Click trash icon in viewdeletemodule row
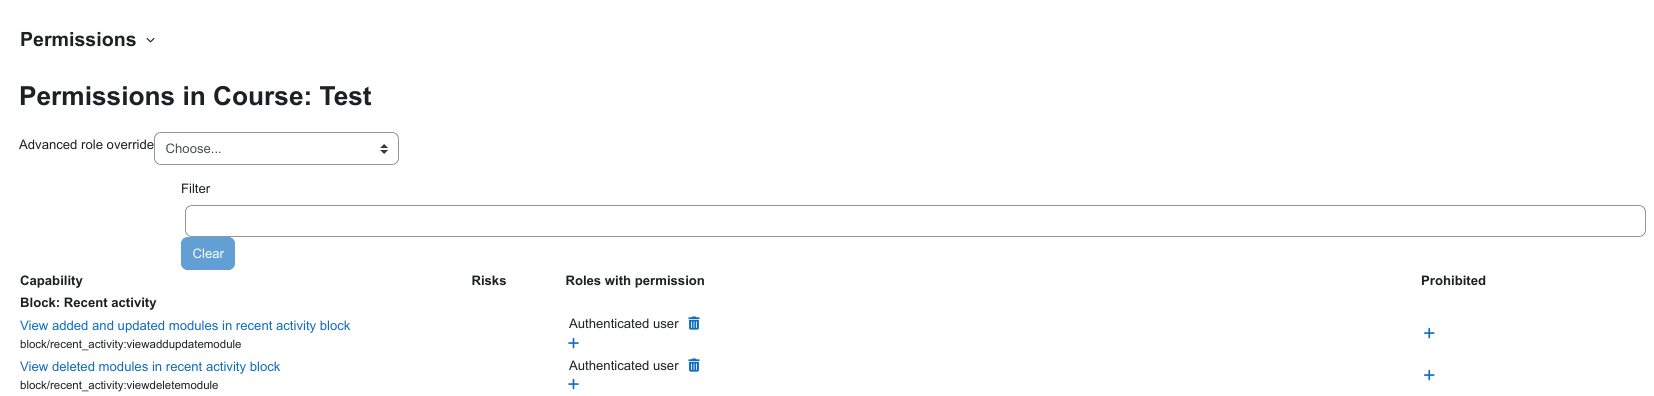 tap(694, 365)
